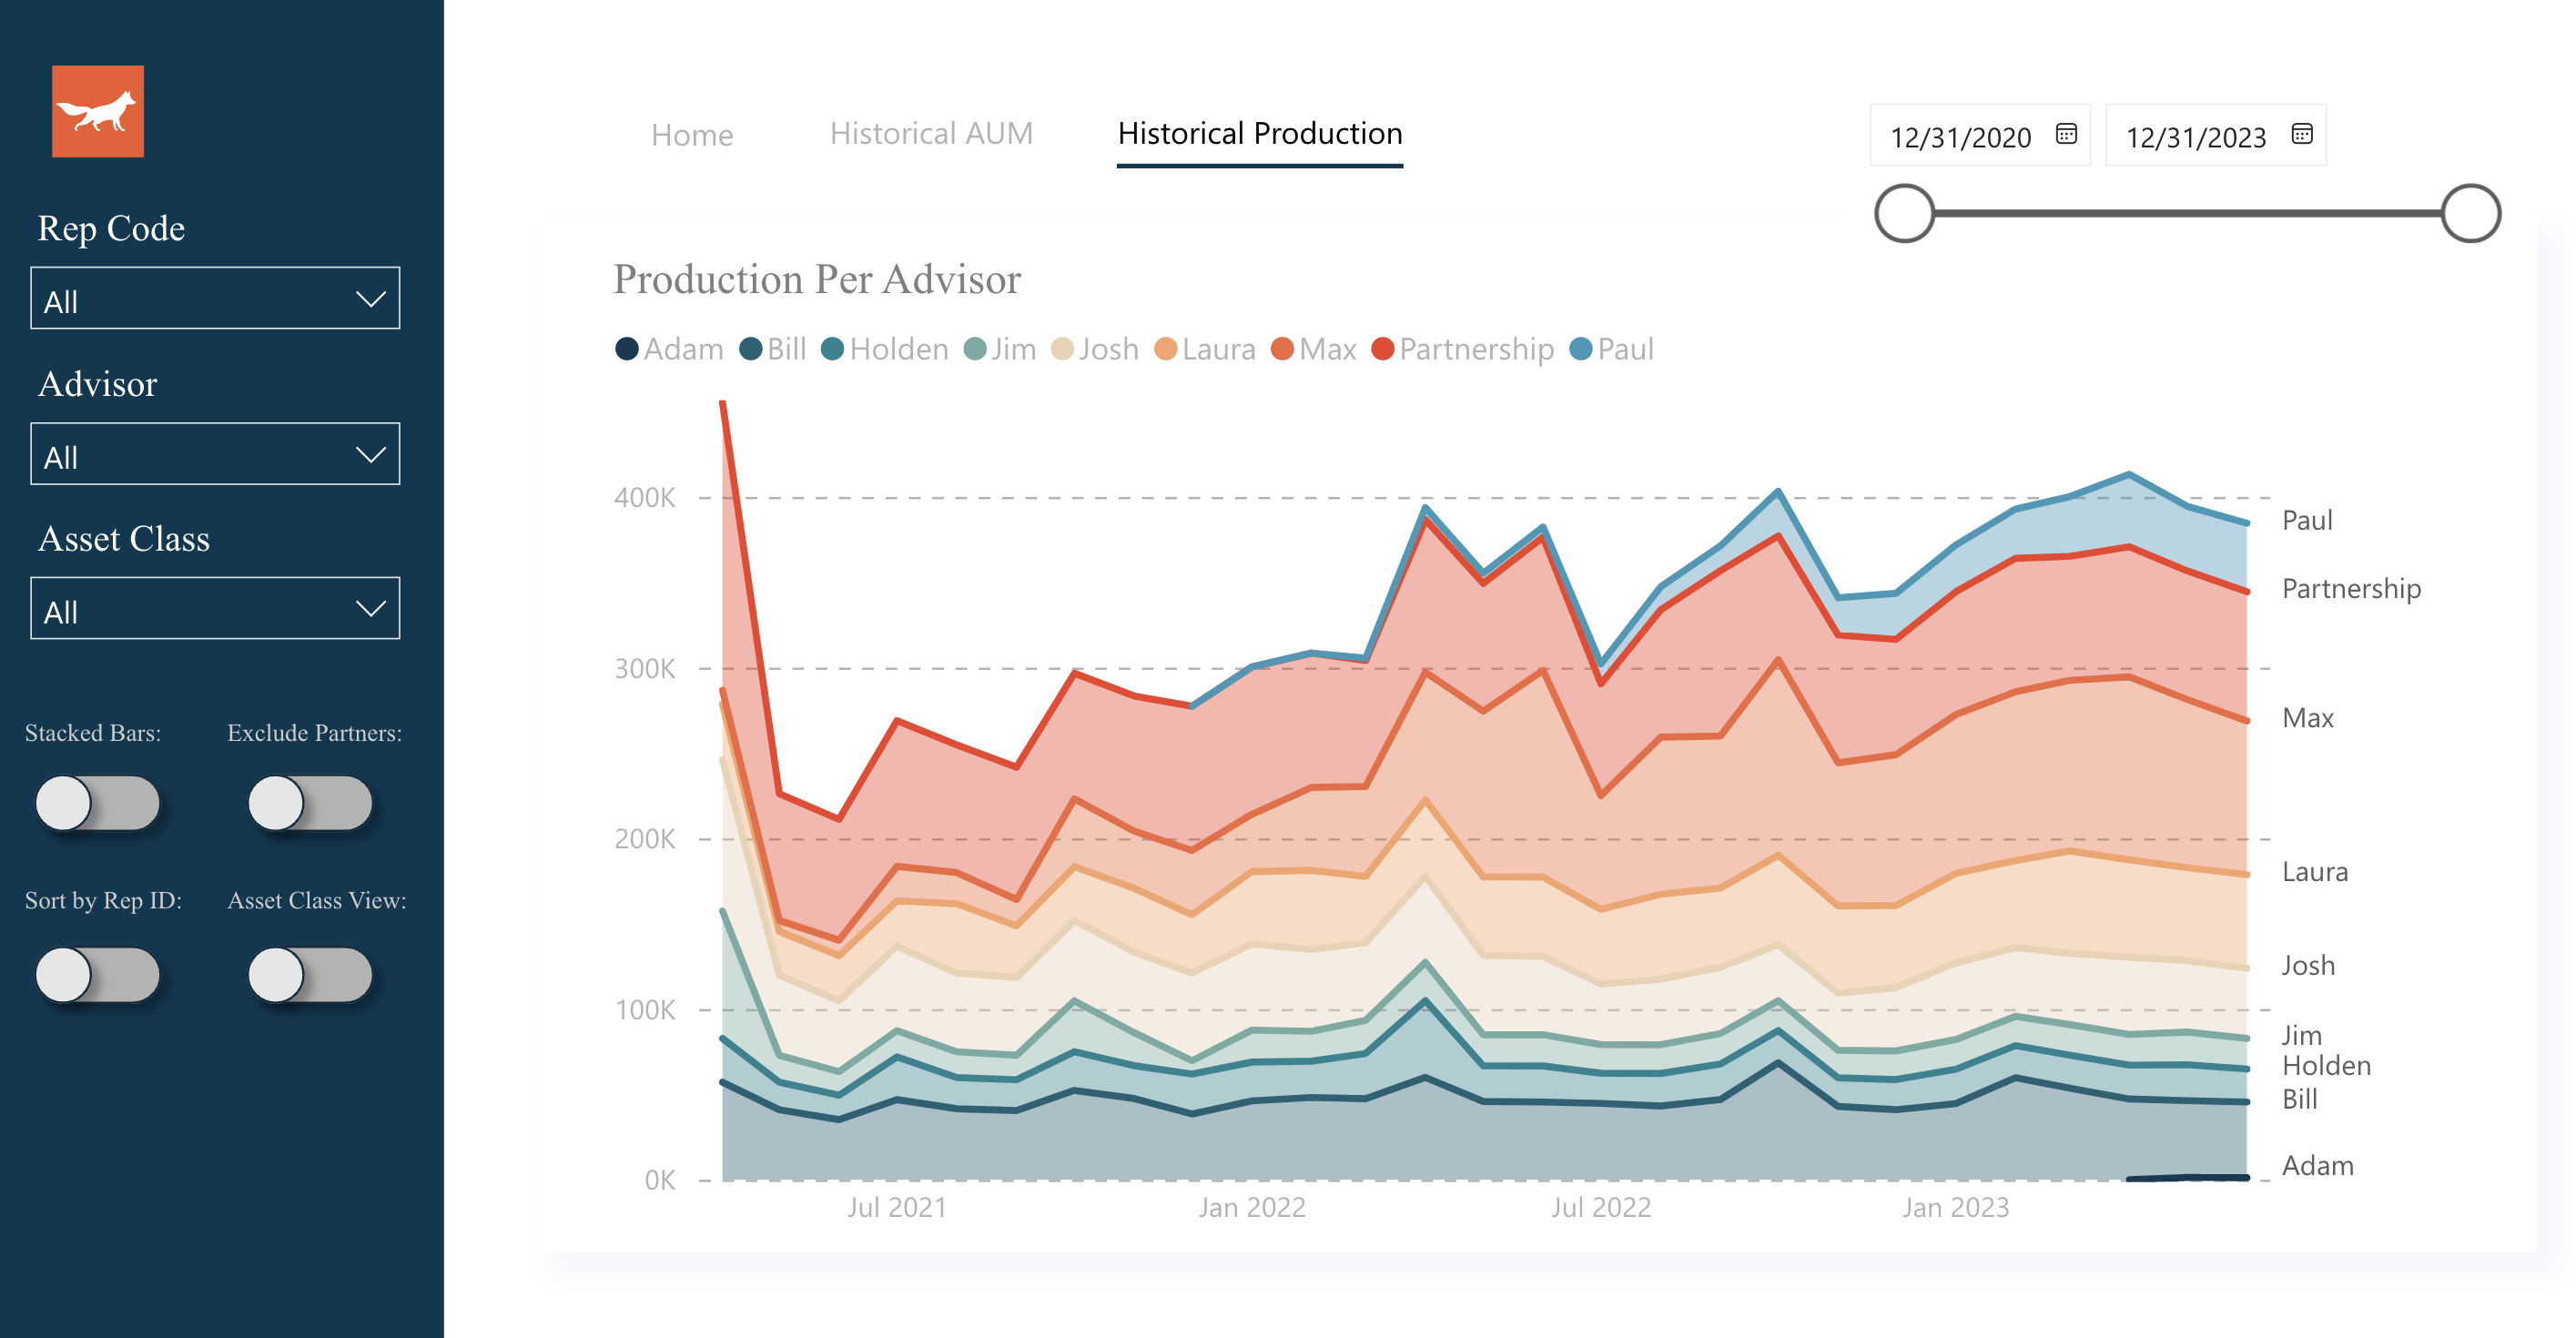
Task: Switch to the Historical AUM tab
Action: pos(931,133)
